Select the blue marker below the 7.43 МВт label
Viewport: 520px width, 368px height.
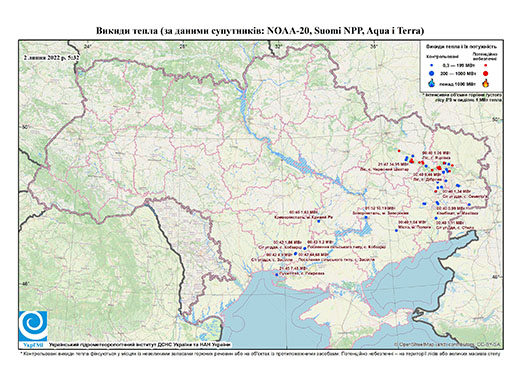(x=276, y=274)
